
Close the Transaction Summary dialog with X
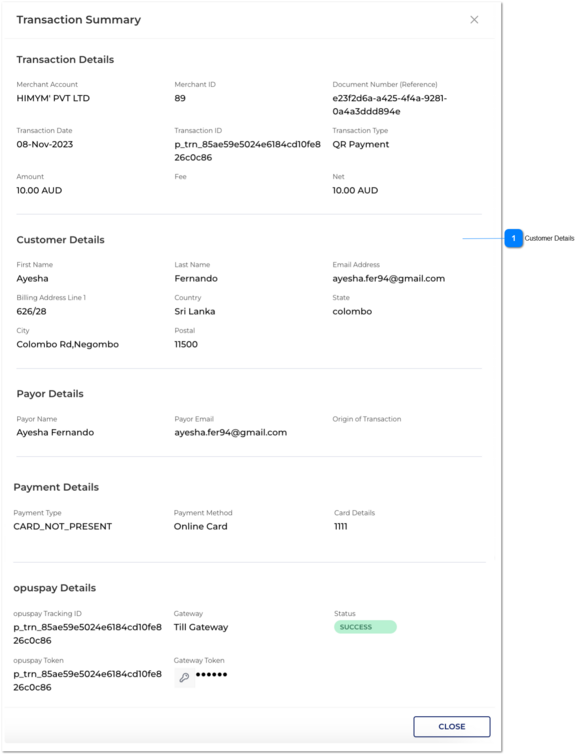(x=474, y=20)
